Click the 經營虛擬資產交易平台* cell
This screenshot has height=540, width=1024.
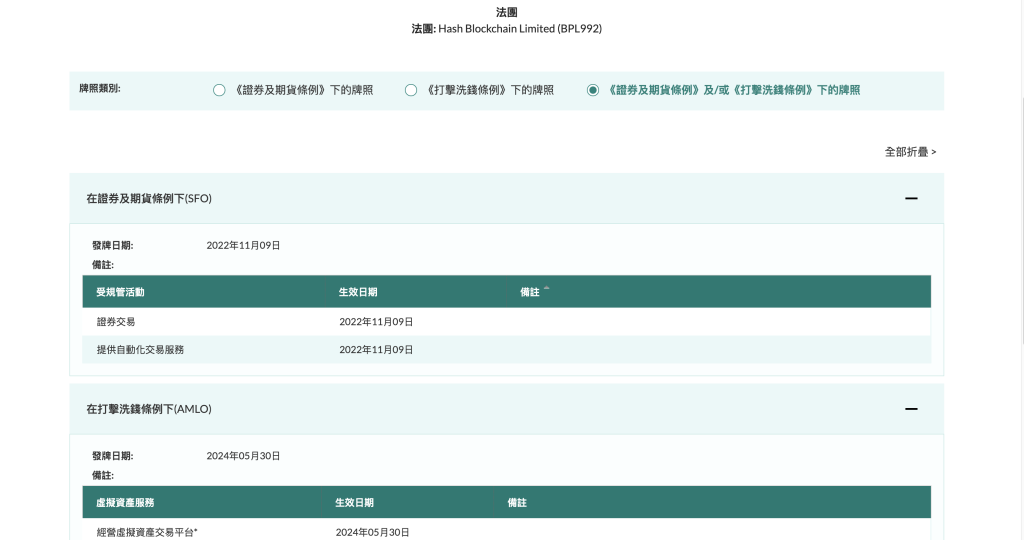point(147,532)
